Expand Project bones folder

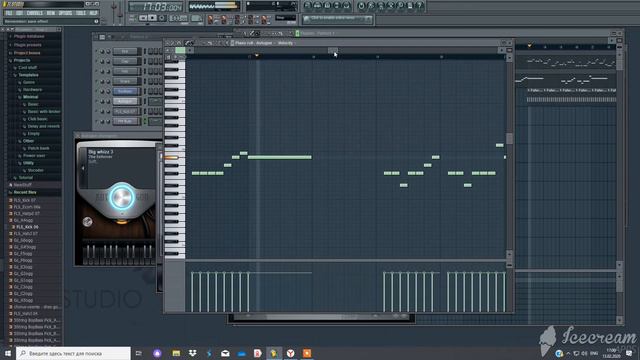click(x=27, y=53)
